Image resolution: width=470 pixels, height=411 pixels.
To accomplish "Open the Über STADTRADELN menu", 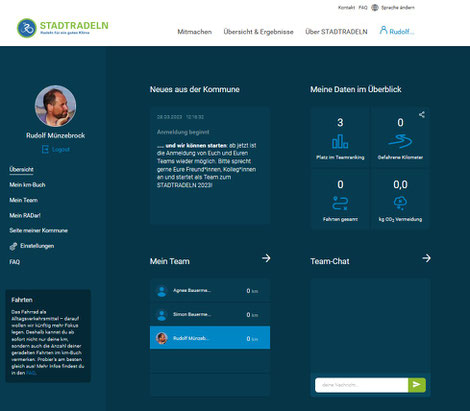I will click(336, 32).
